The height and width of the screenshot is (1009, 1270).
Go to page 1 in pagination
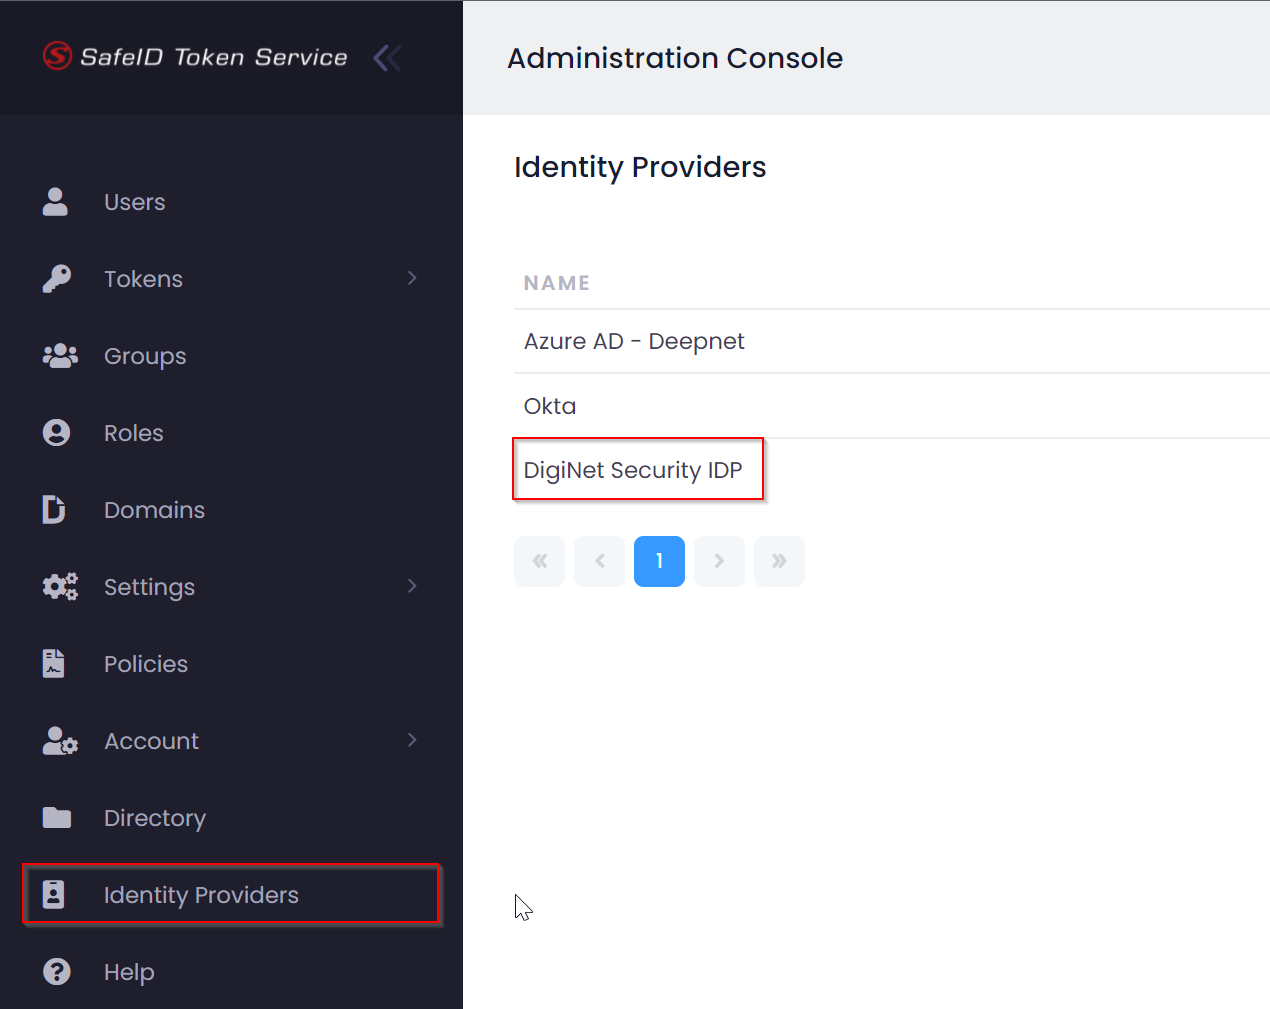[659, 561]
